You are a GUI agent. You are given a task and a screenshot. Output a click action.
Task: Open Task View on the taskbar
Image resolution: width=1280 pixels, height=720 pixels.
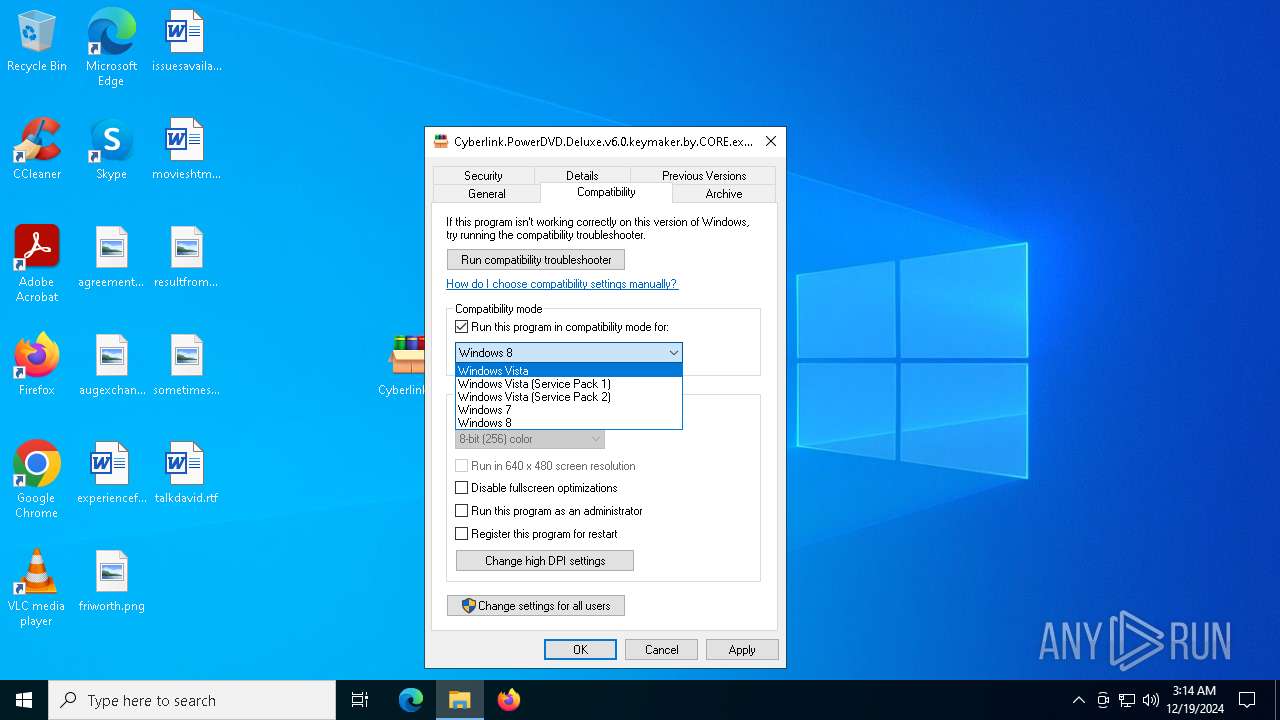coord(360,700)
